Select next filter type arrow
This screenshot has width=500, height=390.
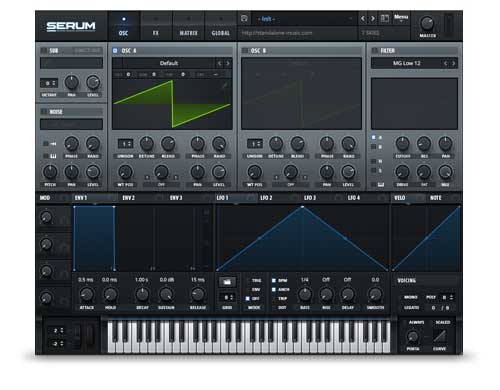pos(454,63)
